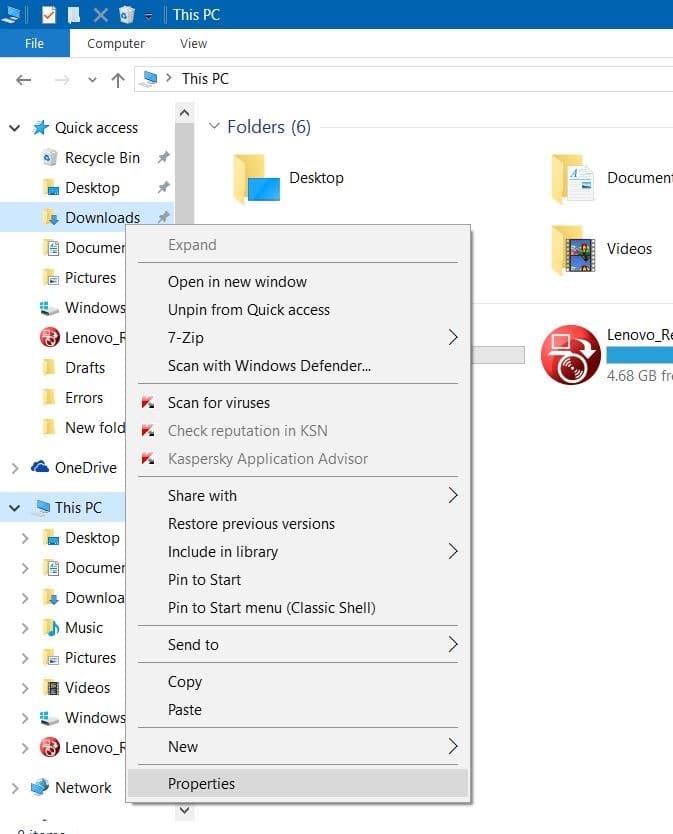Choose Pin to Start menu (Classic Shell)

pos(298,608)
